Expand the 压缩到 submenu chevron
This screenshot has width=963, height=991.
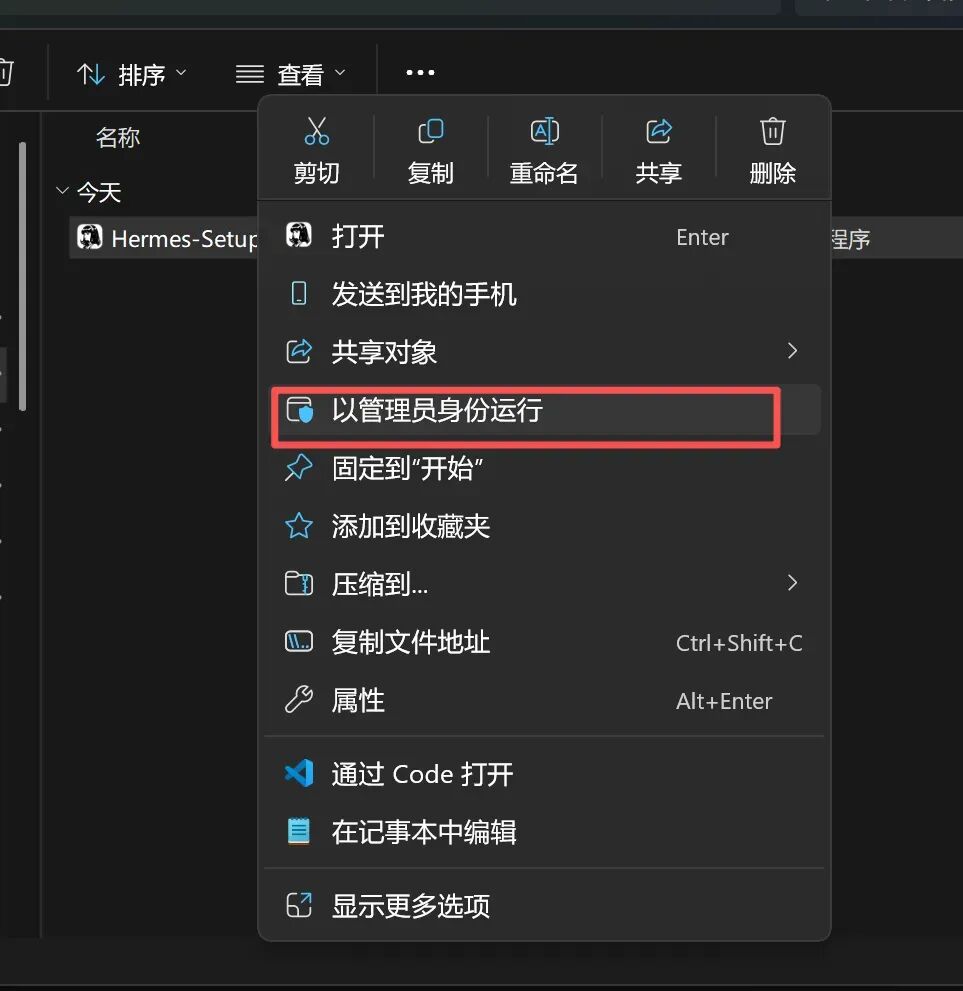(x=792, y=583)
